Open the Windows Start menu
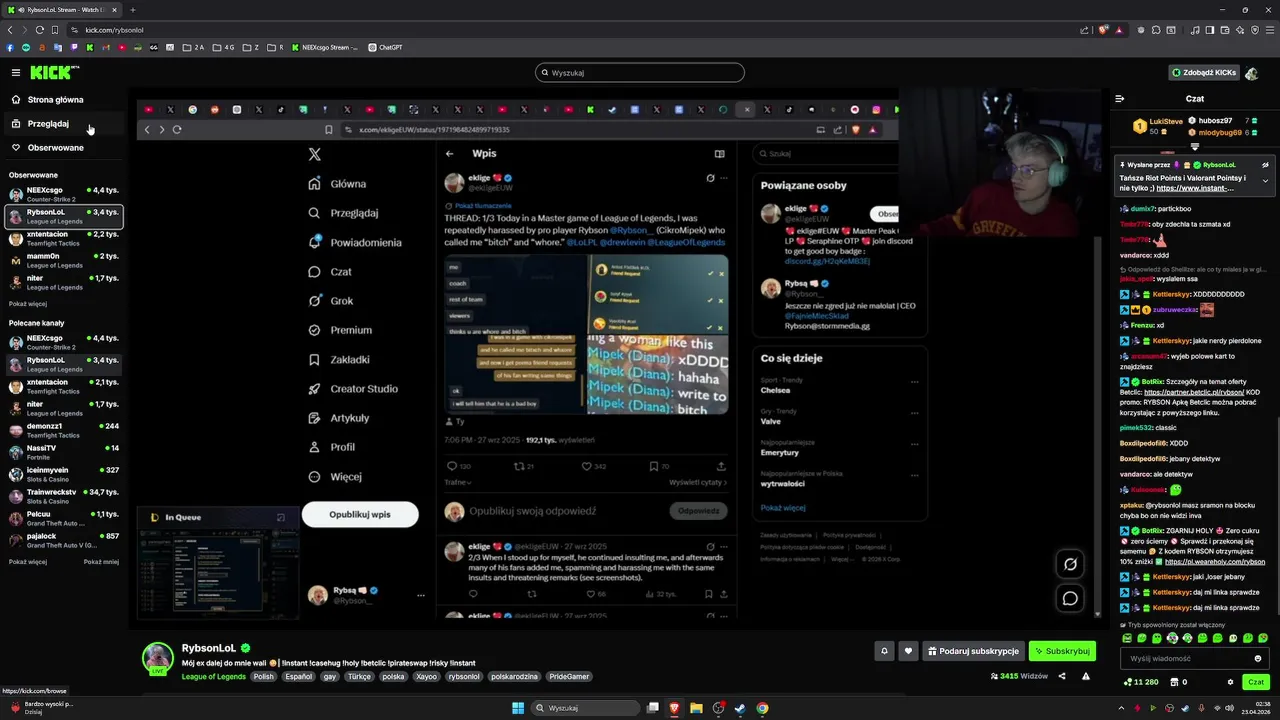Image resolution: width=1280 pixels, height=720 pixels. click(518, 708)
